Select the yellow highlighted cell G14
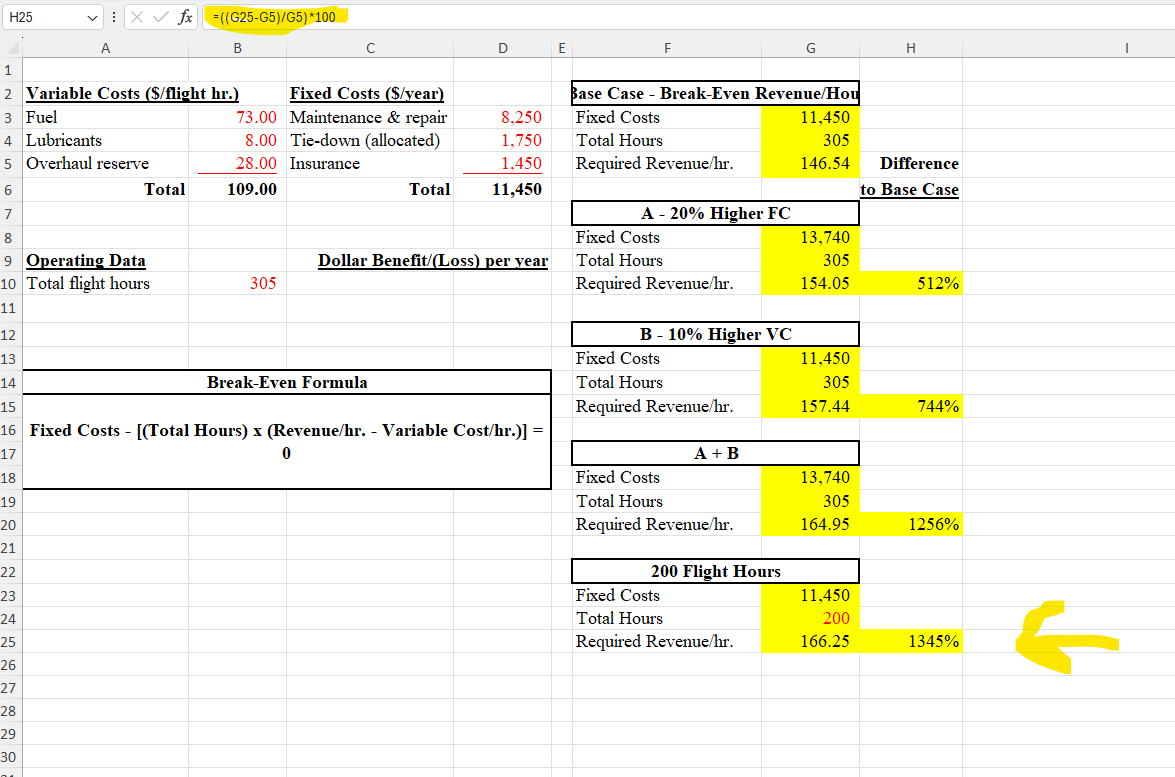The width and height of the screenshot is (1175, 777). point(810,382)
